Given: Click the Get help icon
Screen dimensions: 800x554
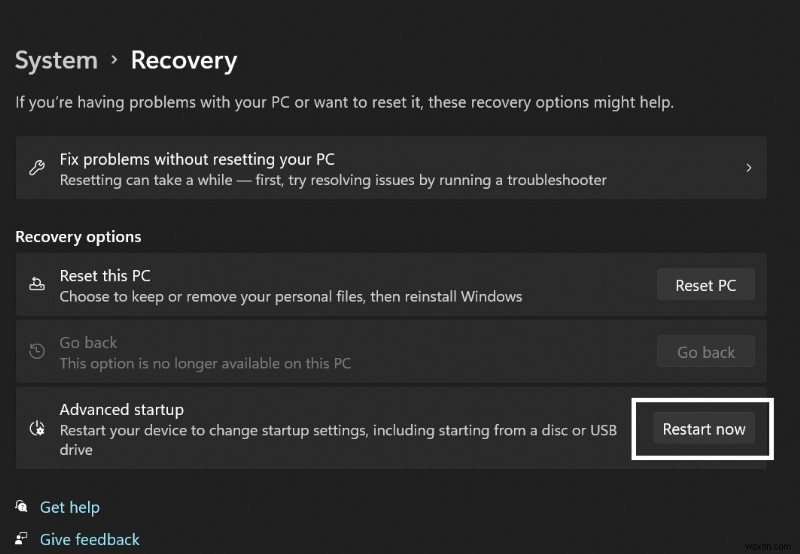Looking at the screenshot, I should click(x=22, y=507).
